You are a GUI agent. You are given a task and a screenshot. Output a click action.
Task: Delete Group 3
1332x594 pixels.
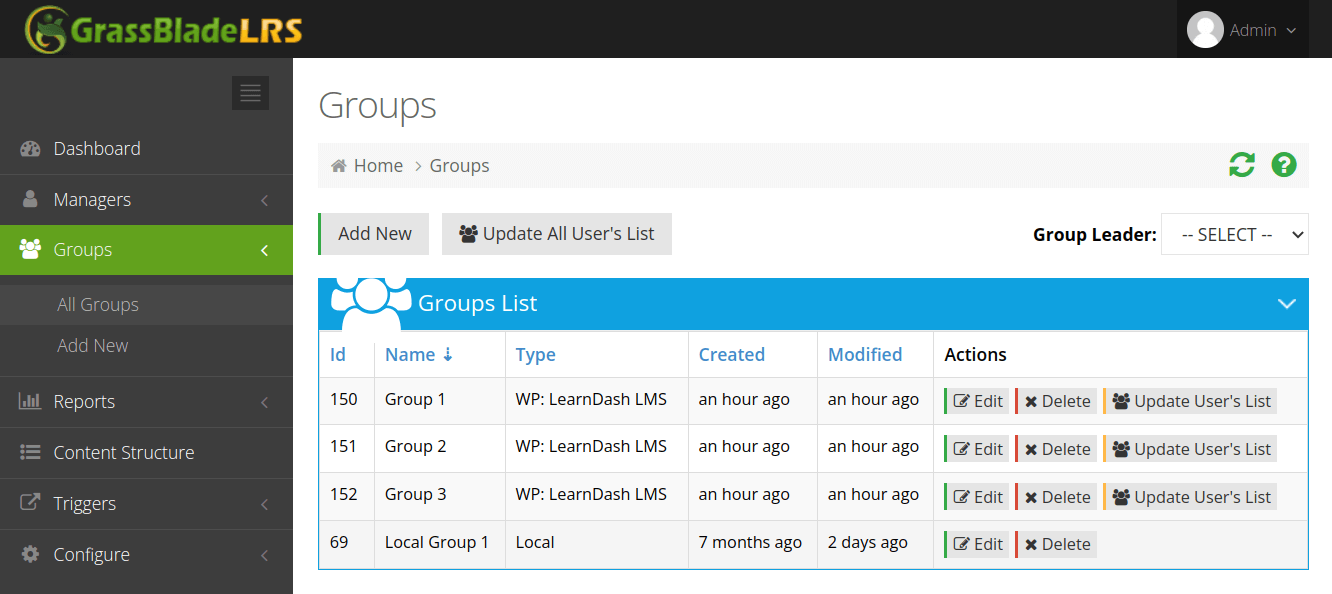point(1056,497)
